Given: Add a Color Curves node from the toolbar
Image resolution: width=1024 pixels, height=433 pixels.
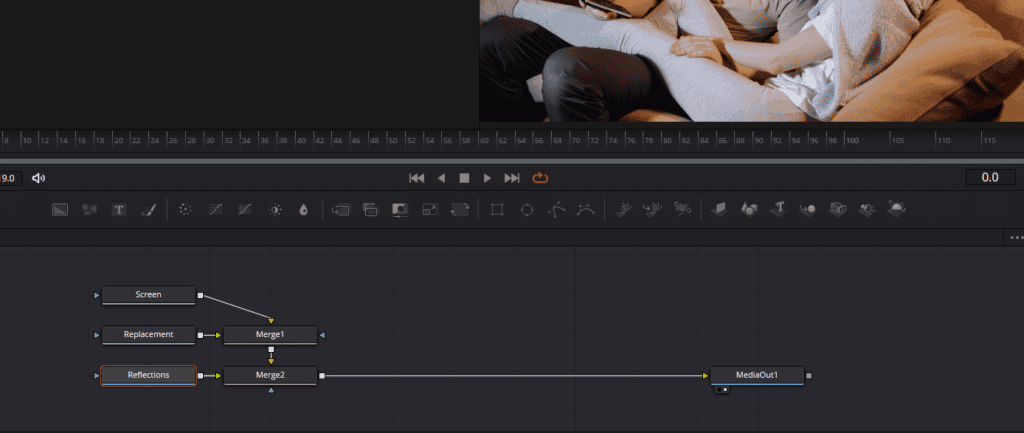Looking at the screenshot, I should click(x=216, y=210).
